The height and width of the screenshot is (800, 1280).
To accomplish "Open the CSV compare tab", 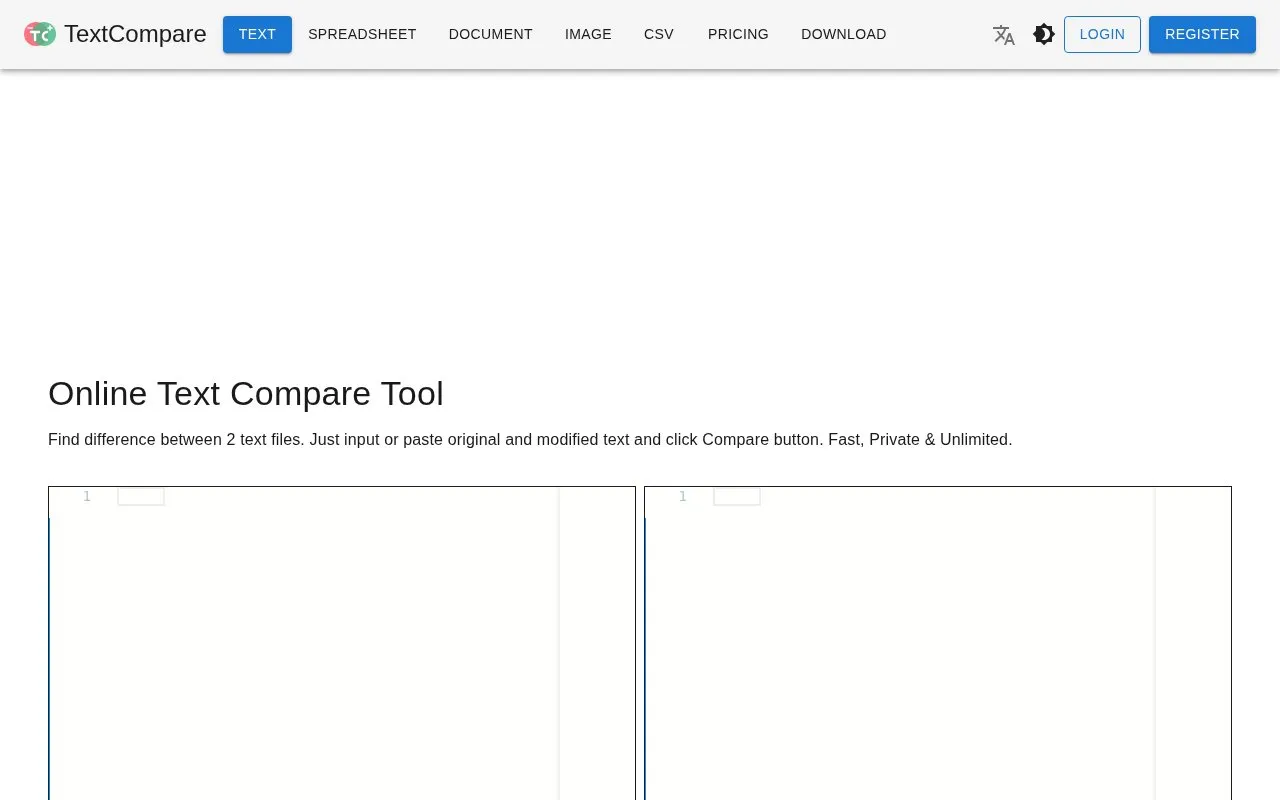I will coord(659,34).
